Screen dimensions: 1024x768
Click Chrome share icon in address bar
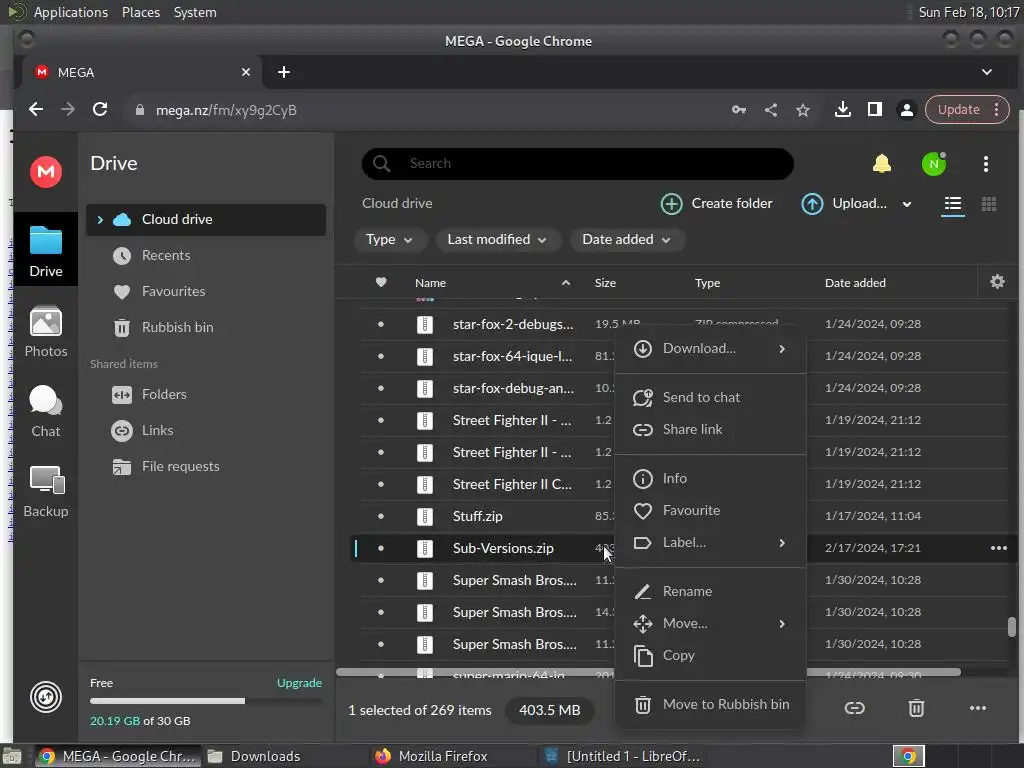771,110
